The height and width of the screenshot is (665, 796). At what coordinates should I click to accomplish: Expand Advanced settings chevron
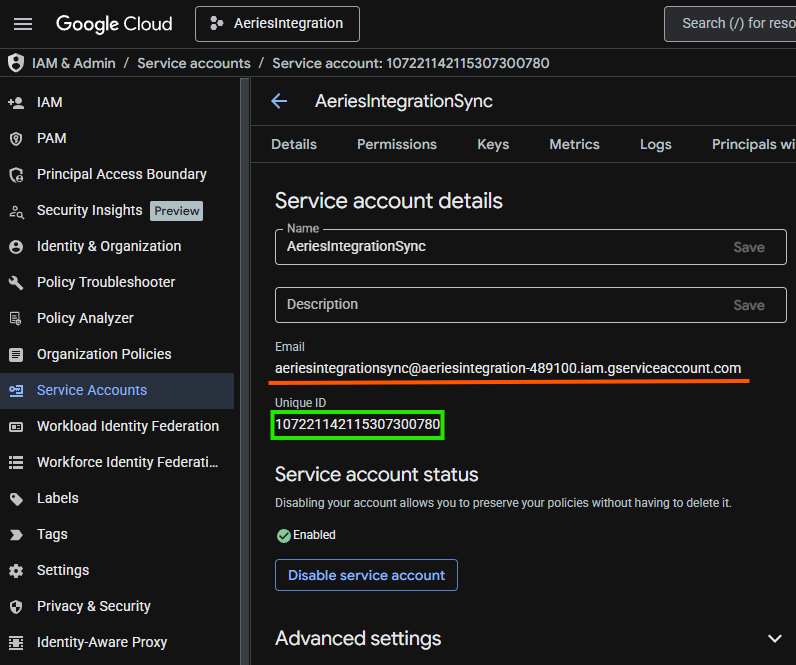click(775, 639)
